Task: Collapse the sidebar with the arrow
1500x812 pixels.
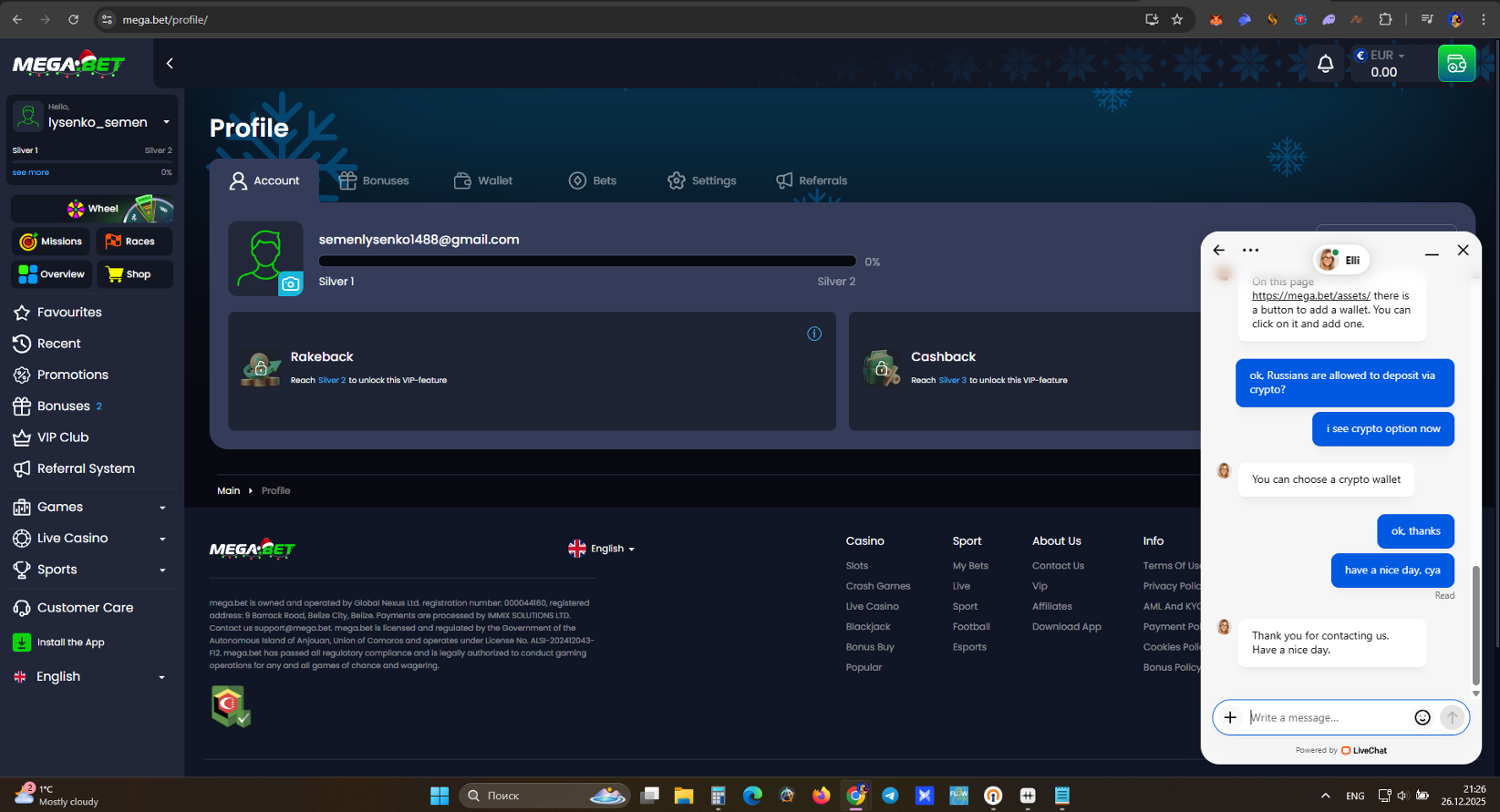Action: pos(170,64)
